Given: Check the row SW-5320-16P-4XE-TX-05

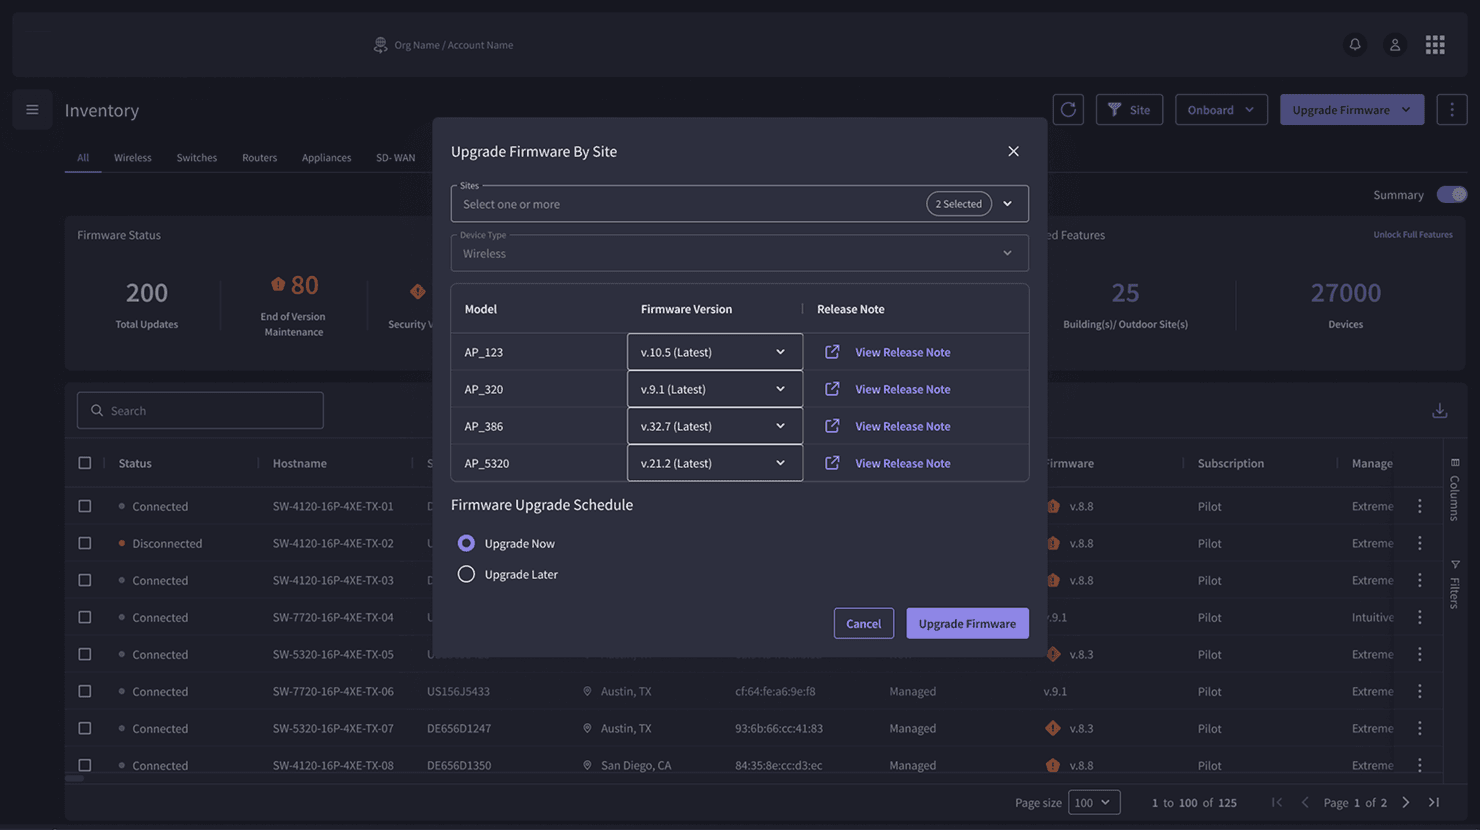Looking at the screenshot, I should tap(85, 654).
